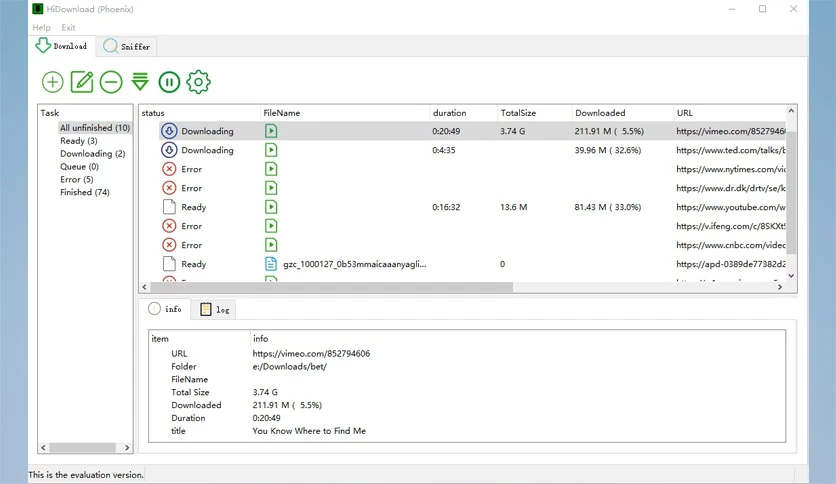836x484 pixels.
Task: Click the Error icon of cnbc row
Action: tap(169, 245)
